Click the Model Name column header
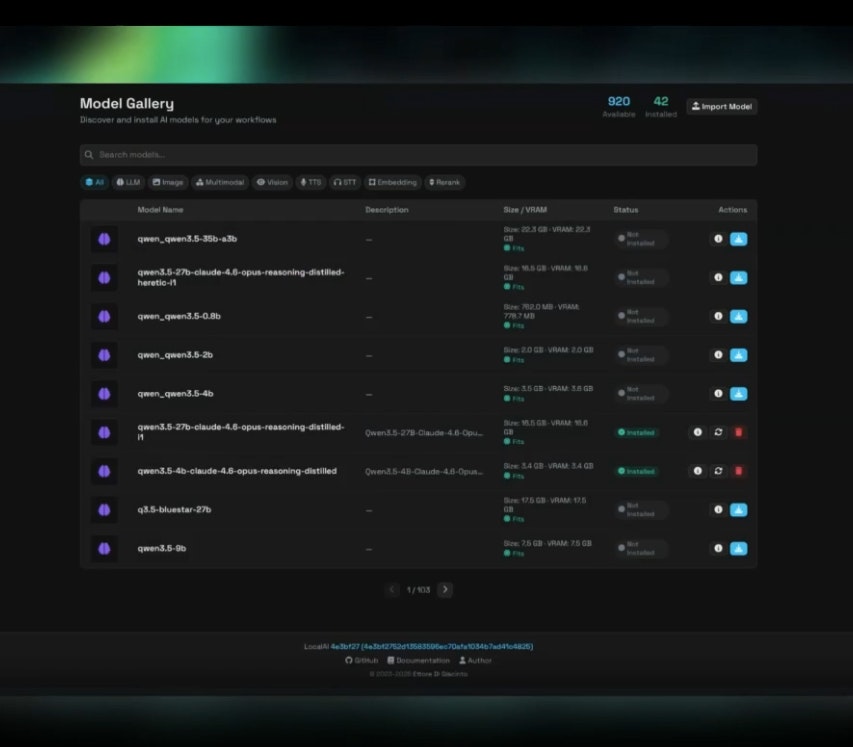 pos(160,210)
